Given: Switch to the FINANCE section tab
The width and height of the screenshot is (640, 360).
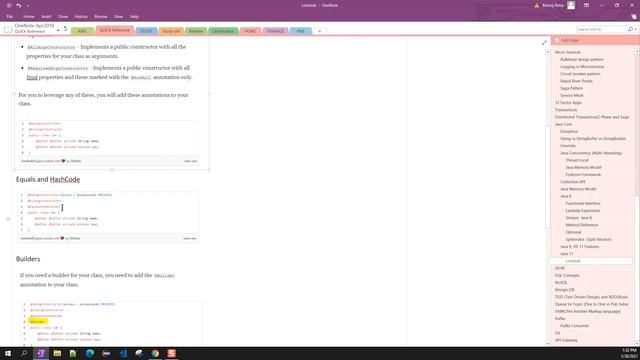Looking at the screenshot, I should click(275, 31).
